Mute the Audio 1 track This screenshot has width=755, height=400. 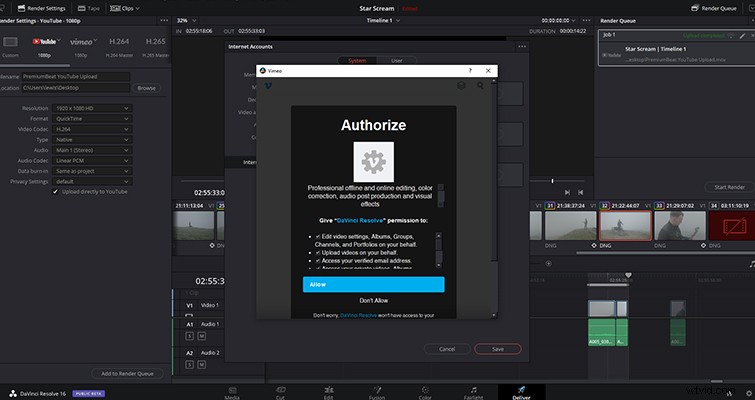point(202,336)
